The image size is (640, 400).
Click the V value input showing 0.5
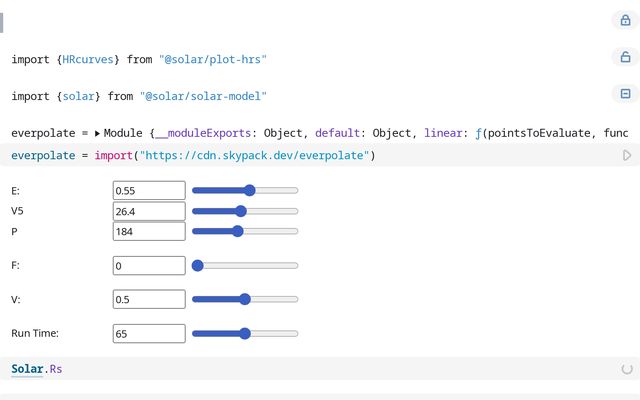[x=149, y=299]
